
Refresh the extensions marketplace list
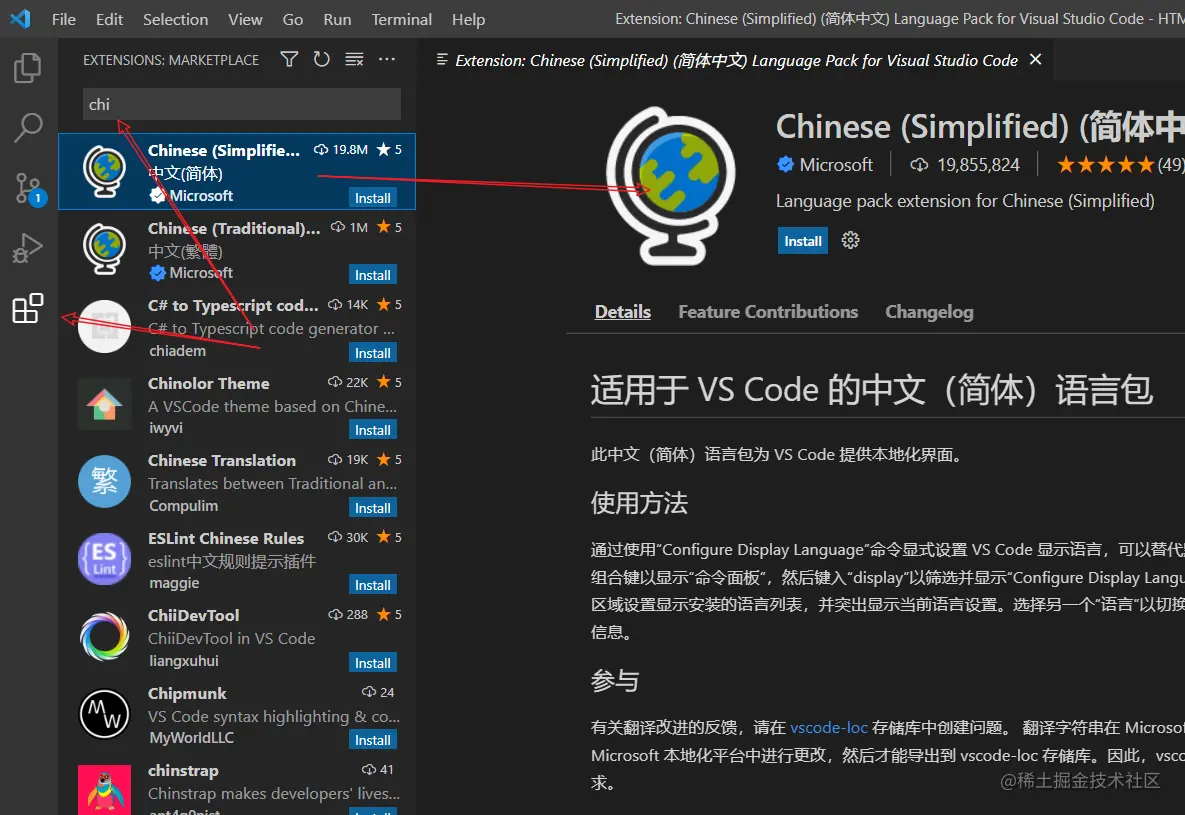[x=321, y=59]
